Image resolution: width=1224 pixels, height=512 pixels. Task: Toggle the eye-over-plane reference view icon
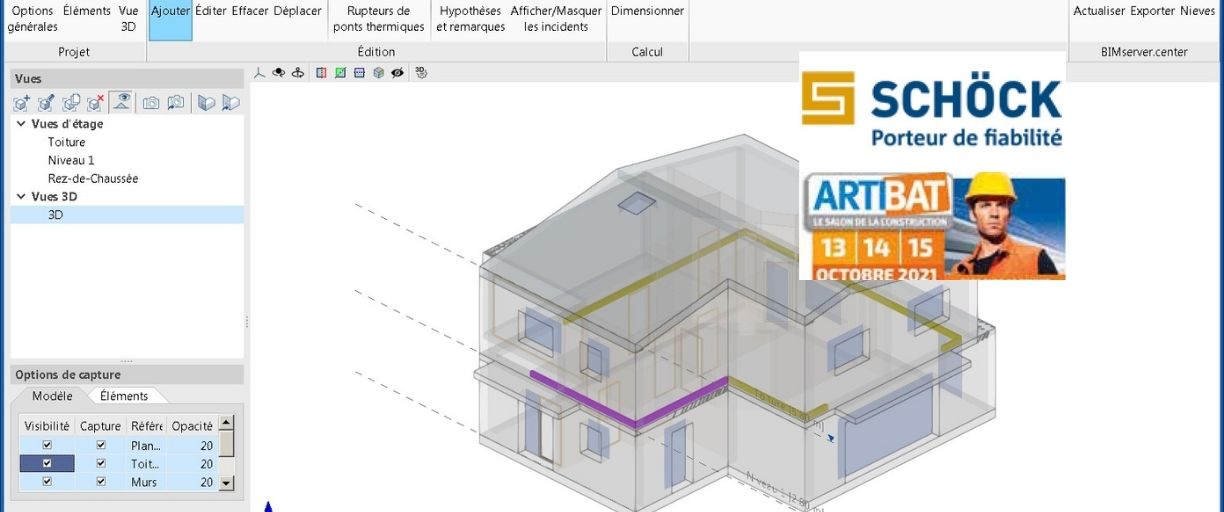(122, 102)
